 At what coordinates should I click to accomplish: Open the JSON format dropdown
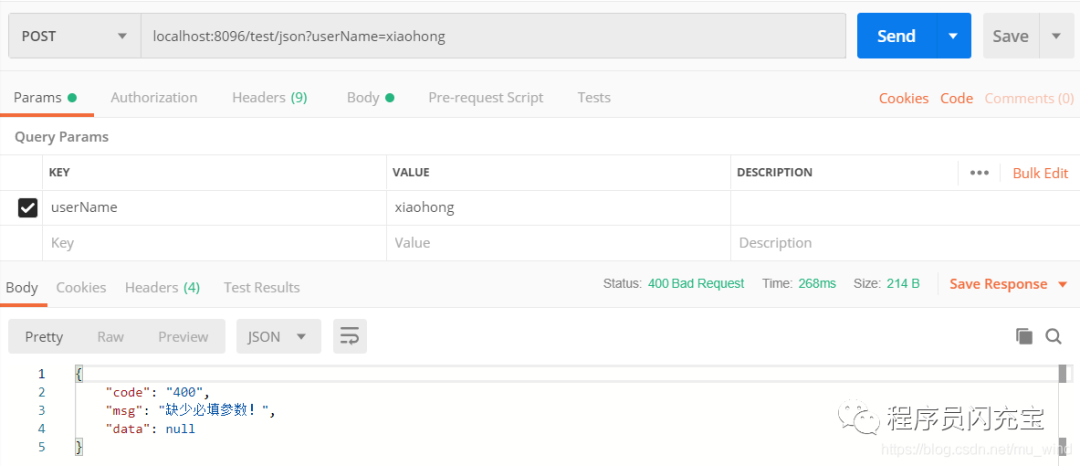(278, 337)
